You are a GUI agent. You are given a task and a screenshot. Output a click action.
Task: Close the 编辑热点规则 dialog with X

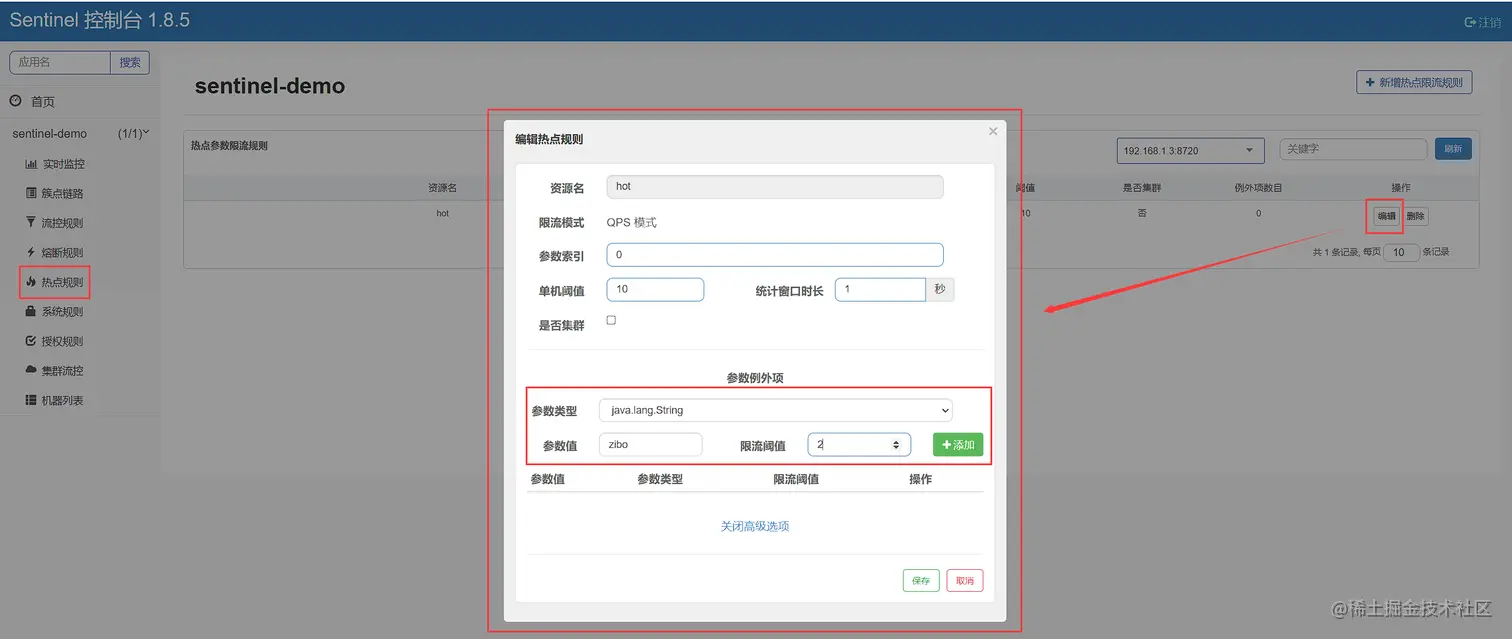[993, 131]
